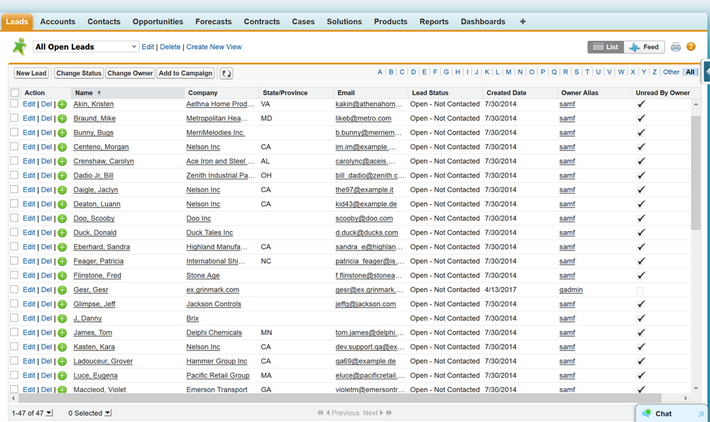
Task: Click green plus icon for Gesr, Gesr
Action: tap(62, 290)
